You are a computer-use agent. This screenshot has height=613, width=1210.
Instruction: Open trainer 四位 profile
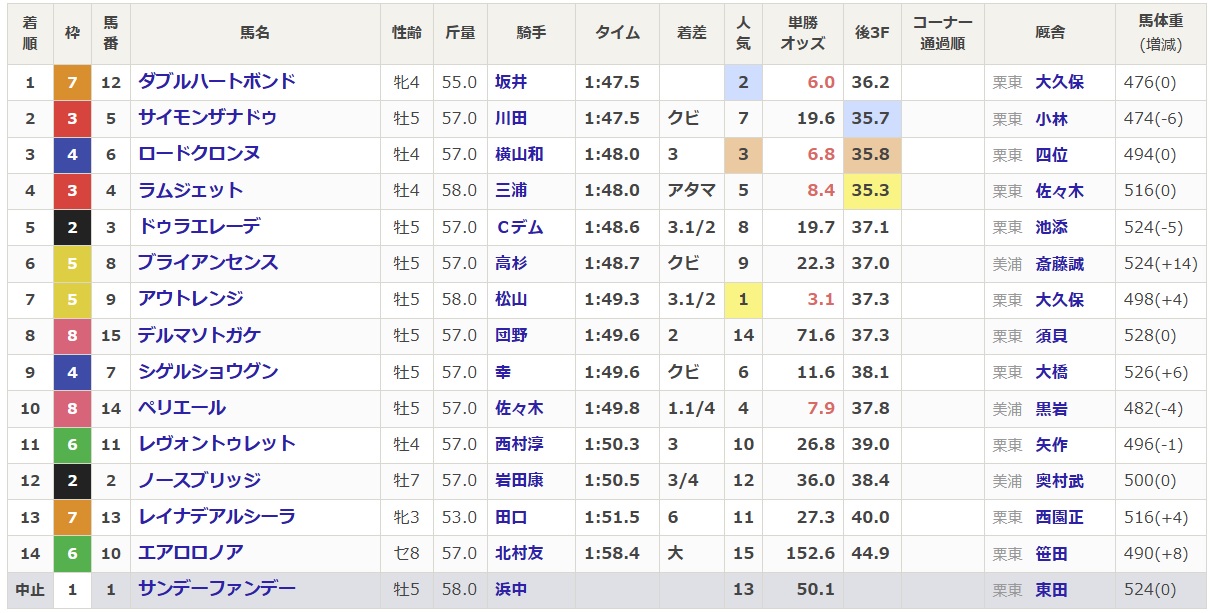[x=1051, y=155]
